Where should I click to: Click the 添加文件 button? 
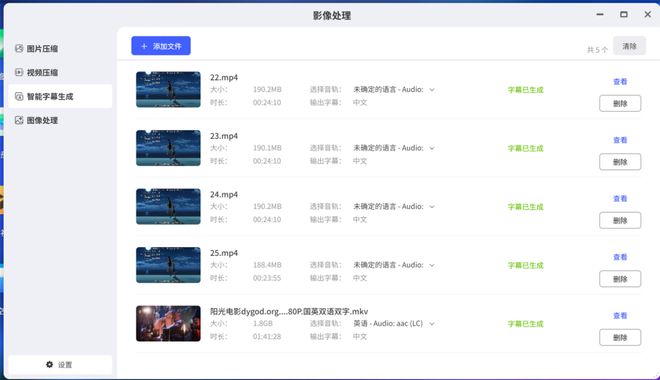click(161, 46)
